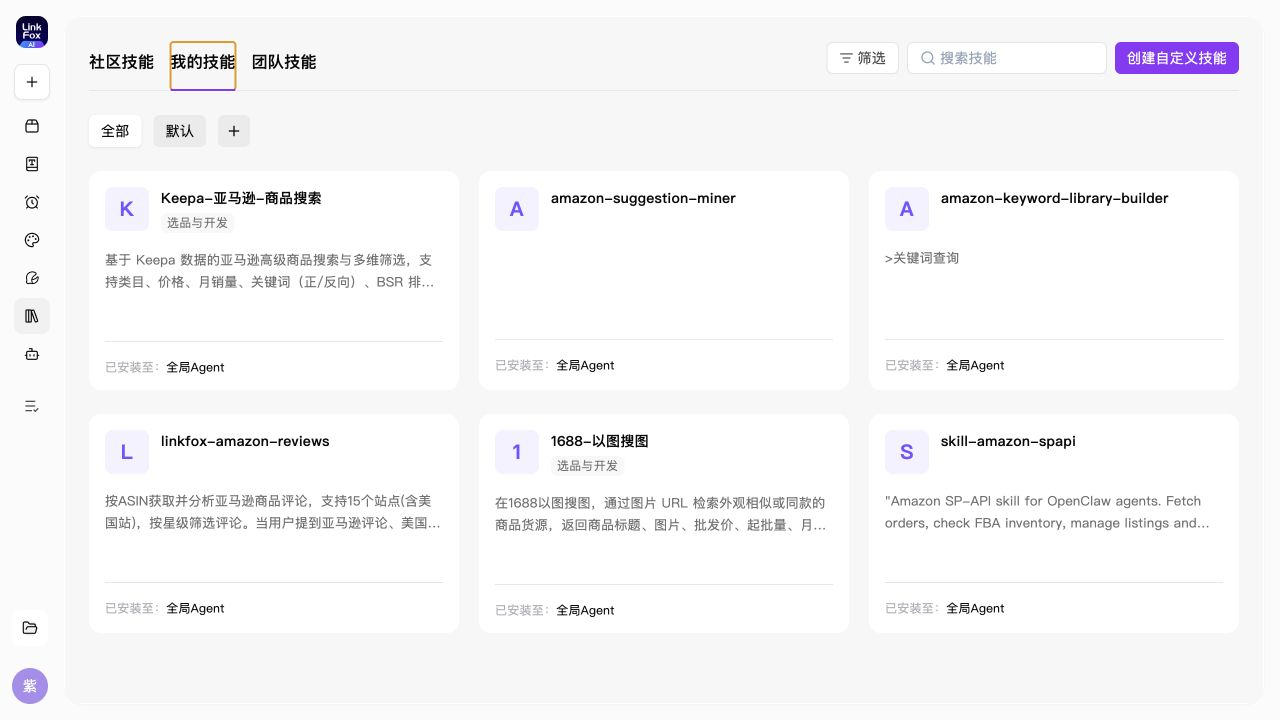
Task: Click 全局Agent on amazon-keyword-library-builder card
Action: pyautogui.click(x=975, y=365)
